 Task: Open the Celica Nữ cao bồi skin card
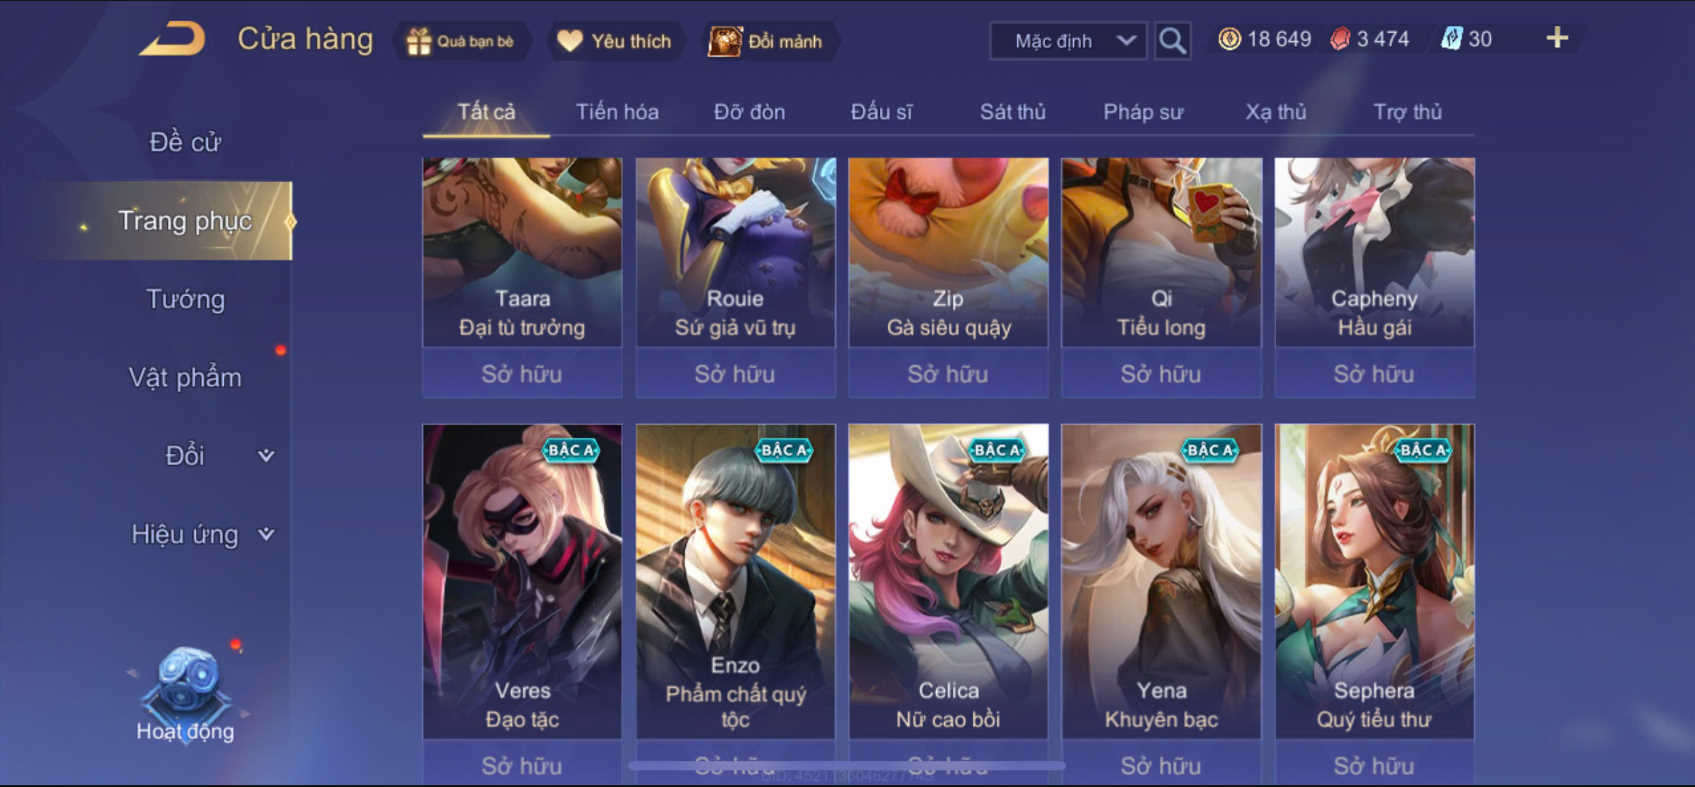(x=948, y=581)
